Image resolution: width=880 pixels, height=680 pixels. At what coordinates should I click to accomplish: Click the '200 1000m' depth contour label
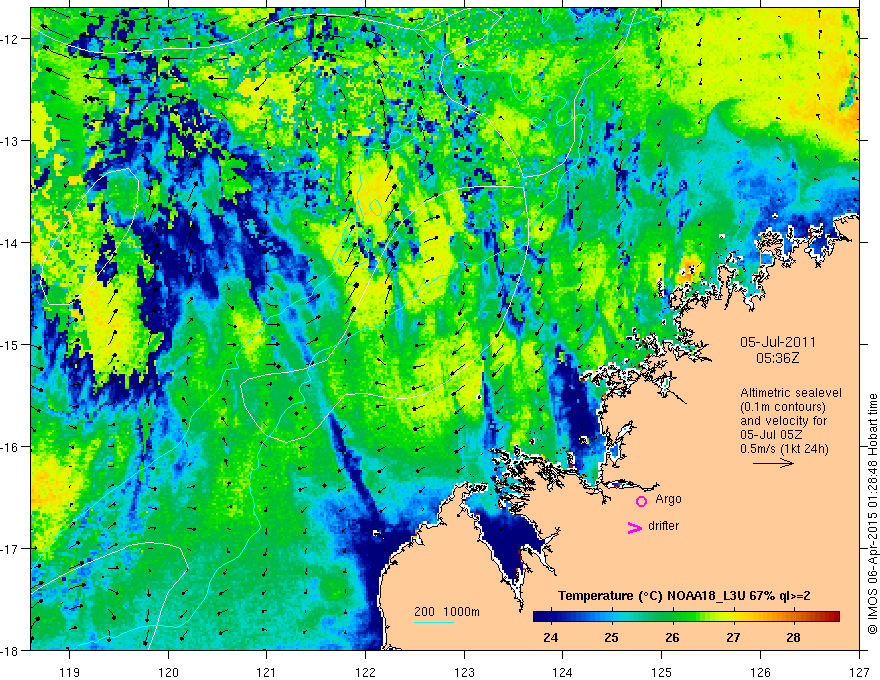(x=447, y=612)
